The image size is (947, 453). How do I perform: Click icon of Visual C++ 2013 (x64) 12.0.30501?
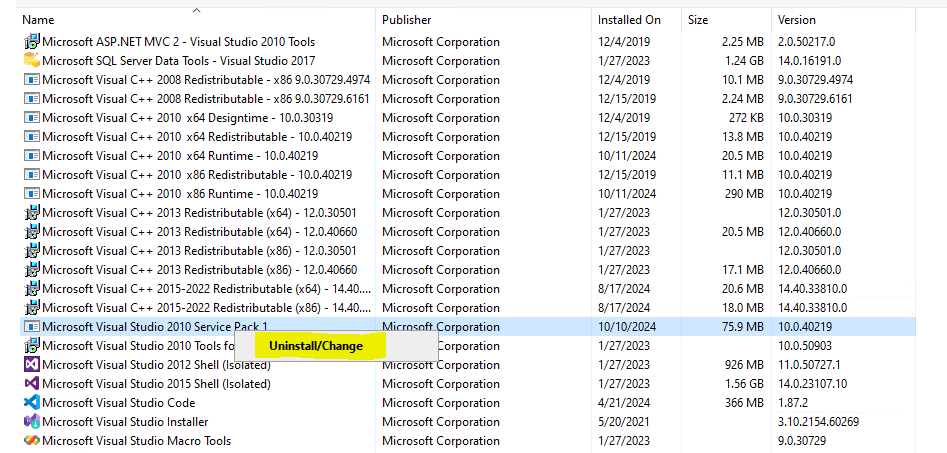[x=31, y=213]
